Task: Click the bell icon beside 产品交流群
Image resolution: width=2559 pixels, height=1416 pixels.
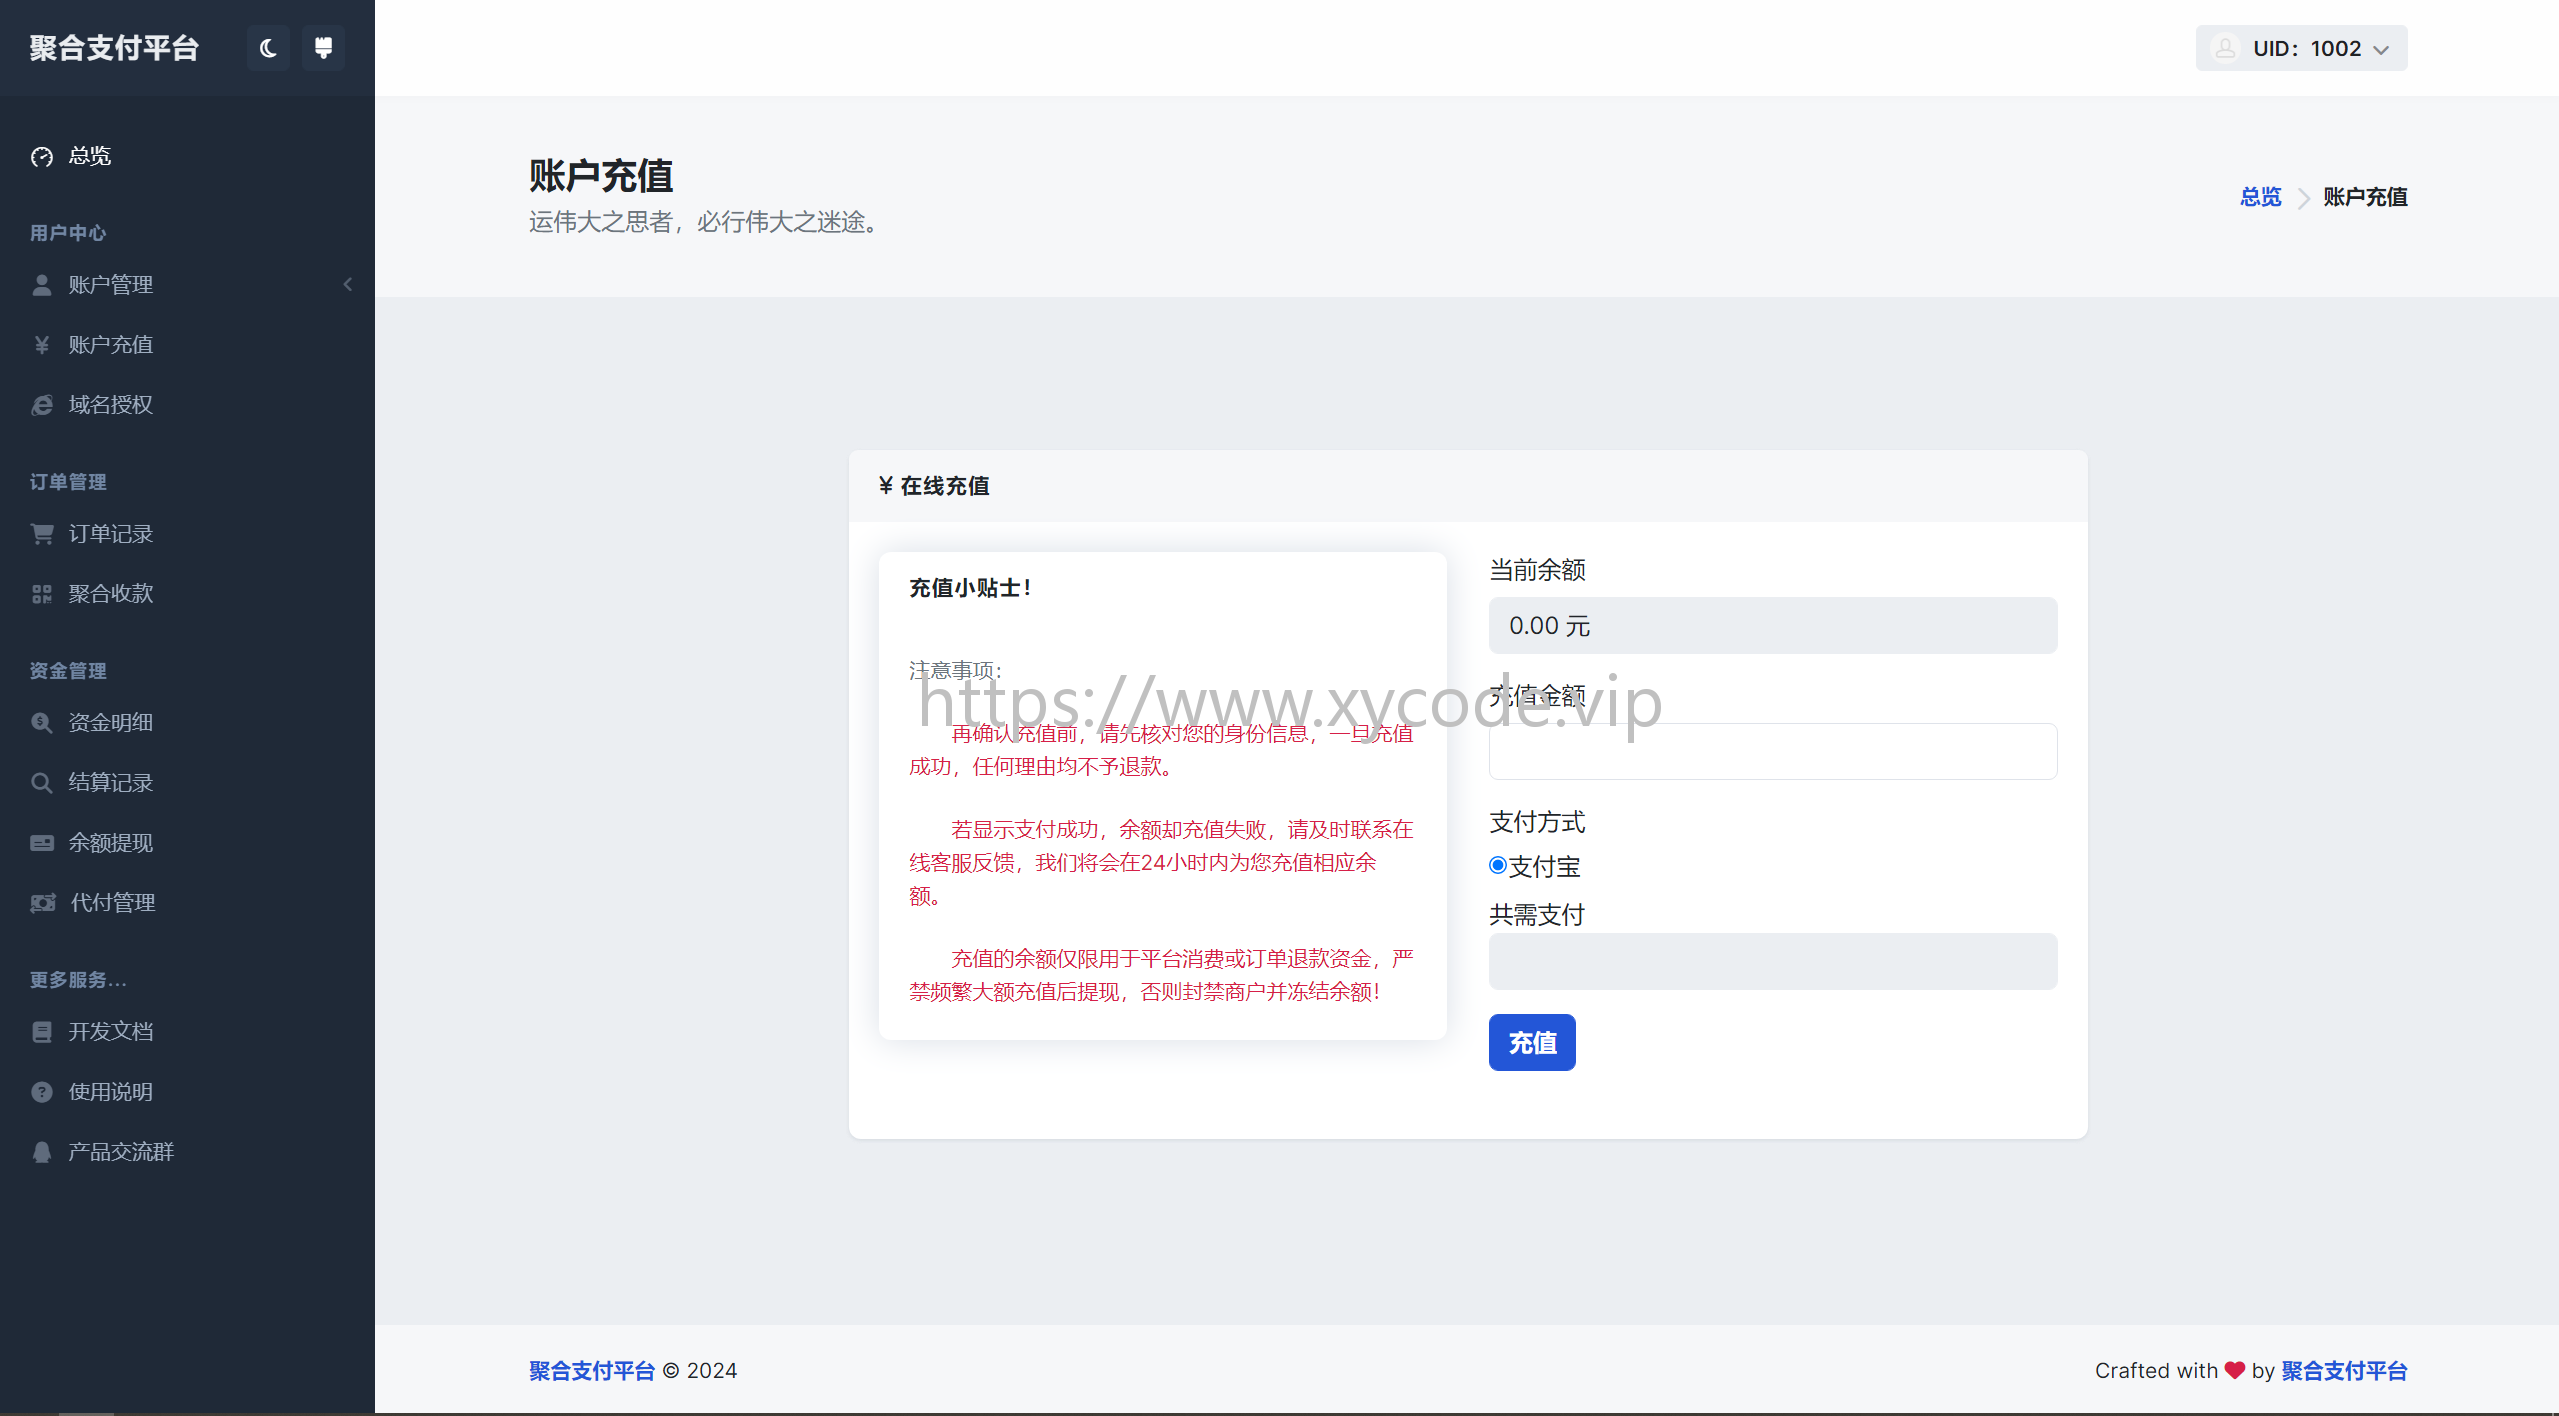Action: coord(42,1152)
